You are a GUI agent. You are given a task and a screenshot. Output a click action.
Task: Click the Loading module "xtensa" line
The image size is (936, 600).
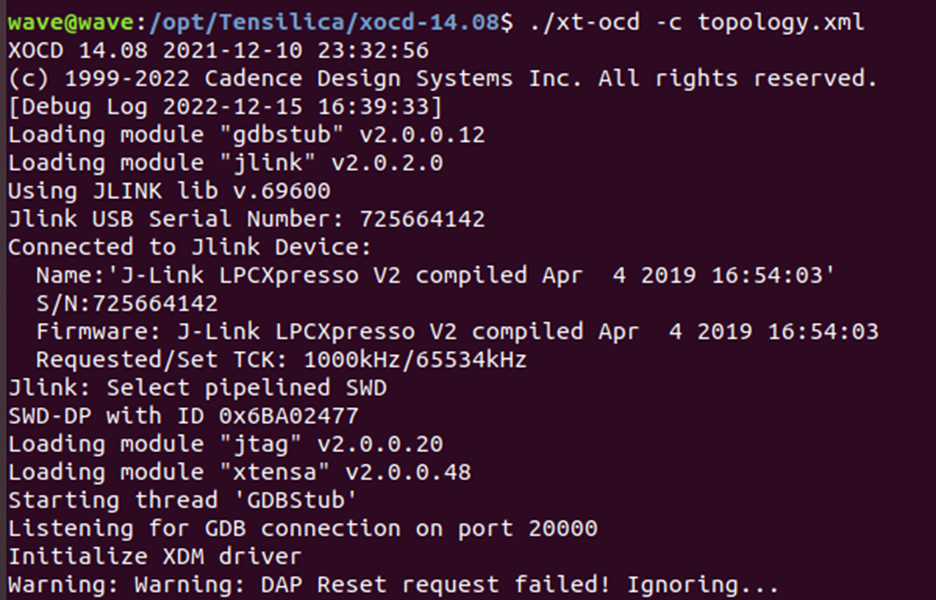239,471
